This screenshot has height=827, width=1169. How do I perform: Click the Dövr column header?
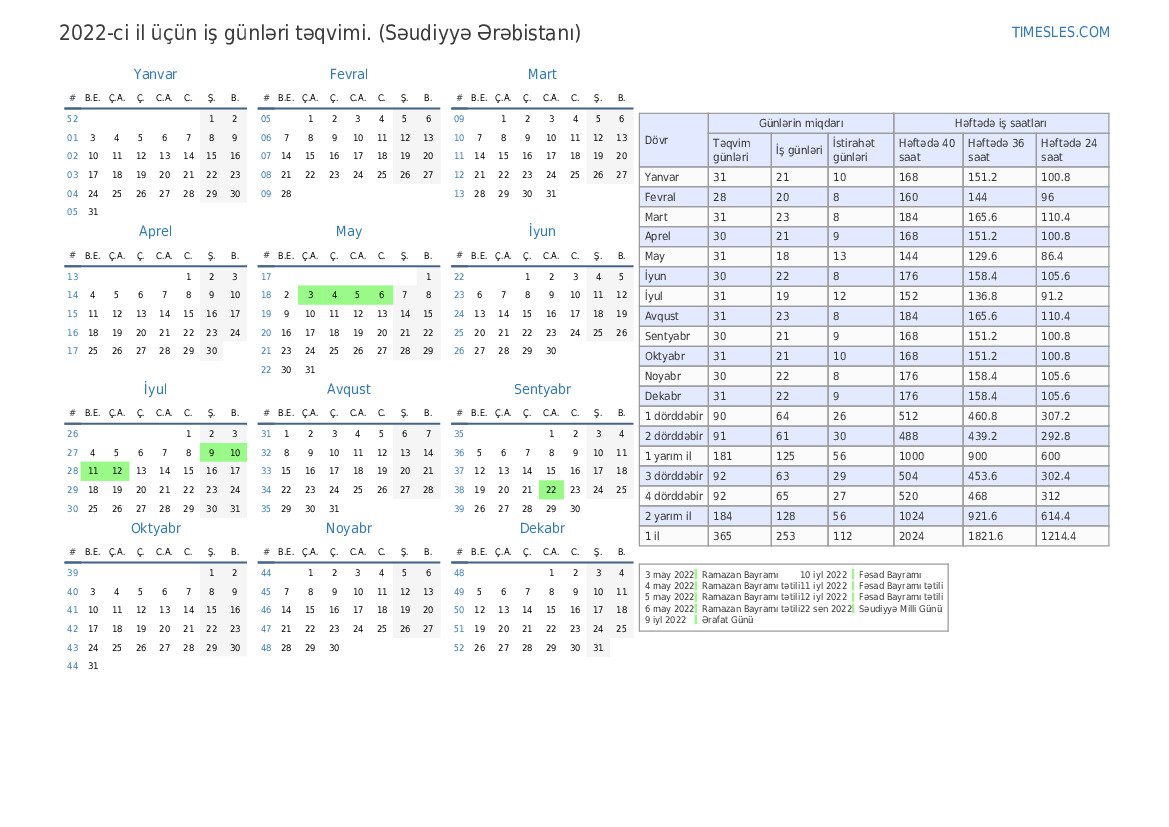click(x=673, y=140)
